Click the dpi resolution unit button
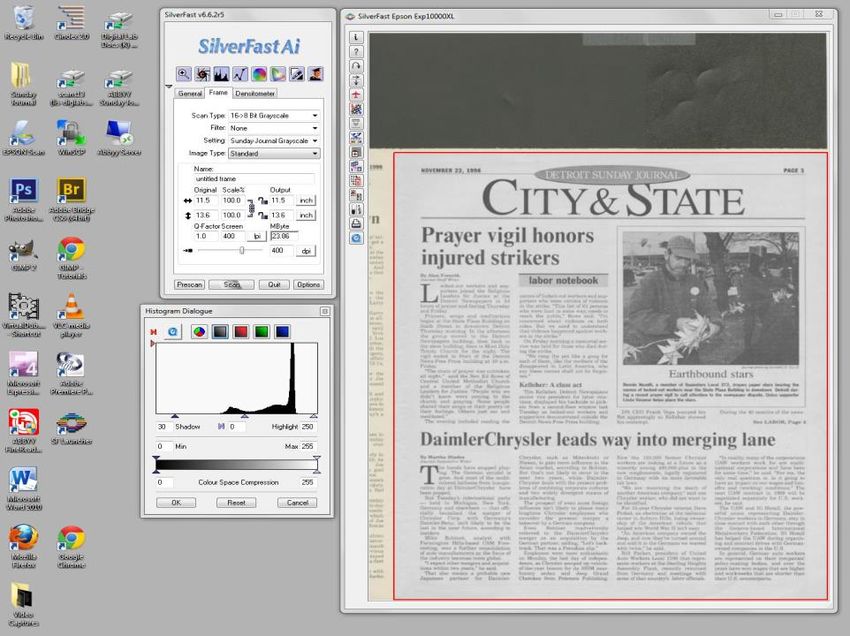 coord(306,251)
